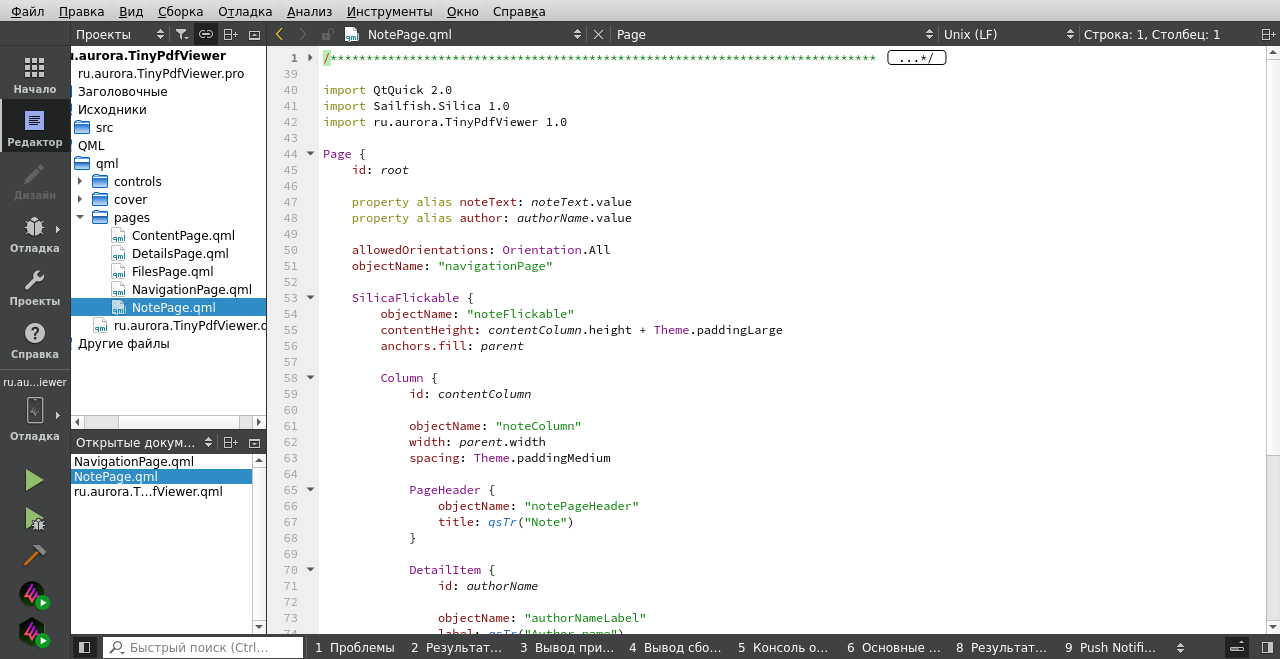
Task: Build the project using the hammer icon
Action: coord(35,555)
